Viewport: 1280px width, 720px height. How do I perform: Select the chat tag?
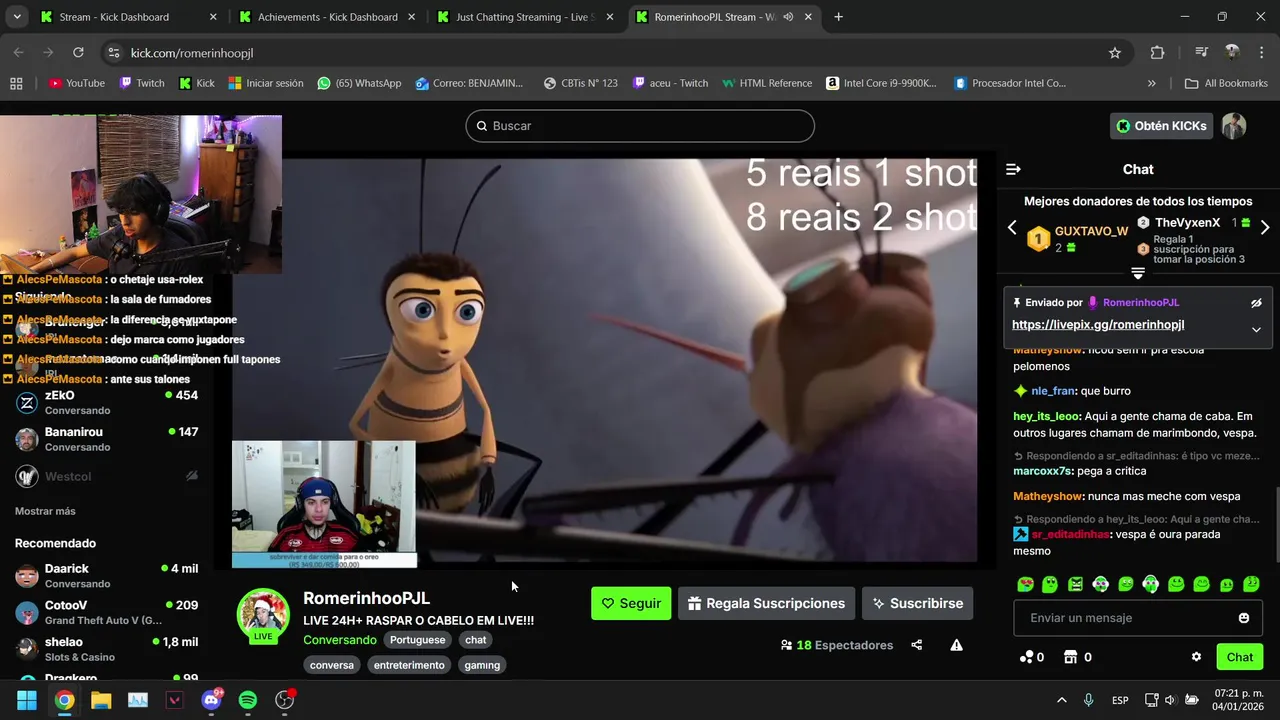476,640
